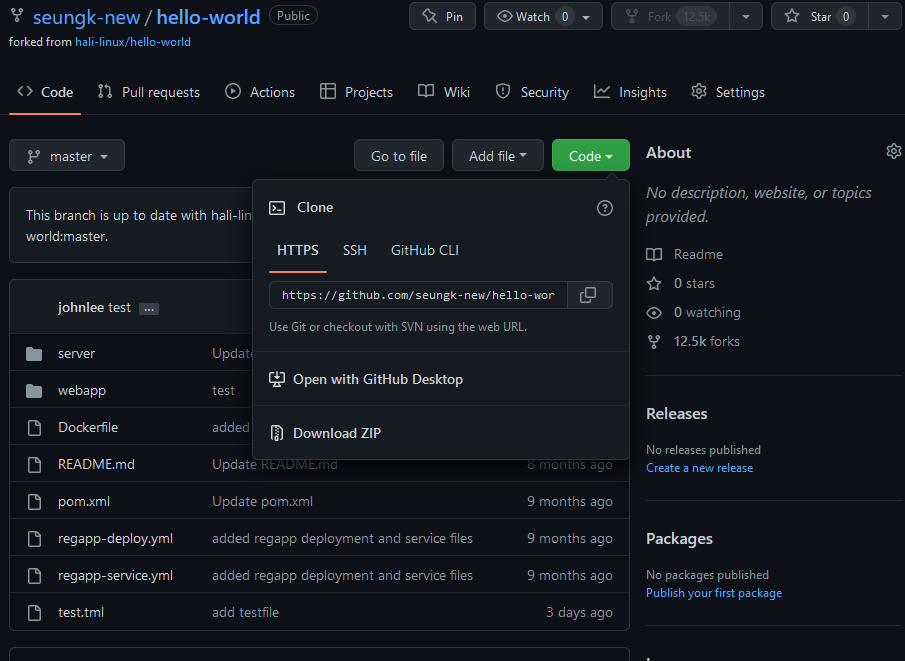Click the Clone help question mark icon
Screen dimensions: 905x661
[x=604, y=208]
